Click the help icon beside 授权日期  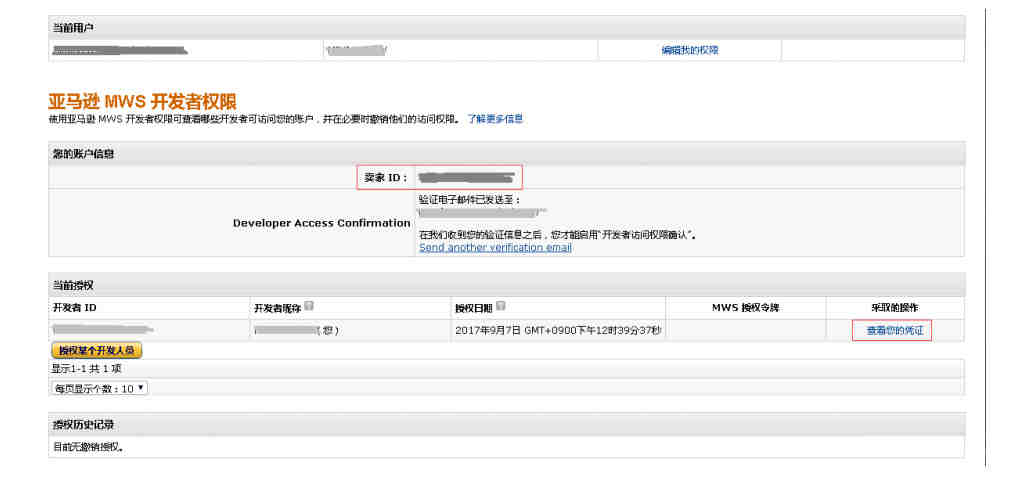click(x=500, y=306)
